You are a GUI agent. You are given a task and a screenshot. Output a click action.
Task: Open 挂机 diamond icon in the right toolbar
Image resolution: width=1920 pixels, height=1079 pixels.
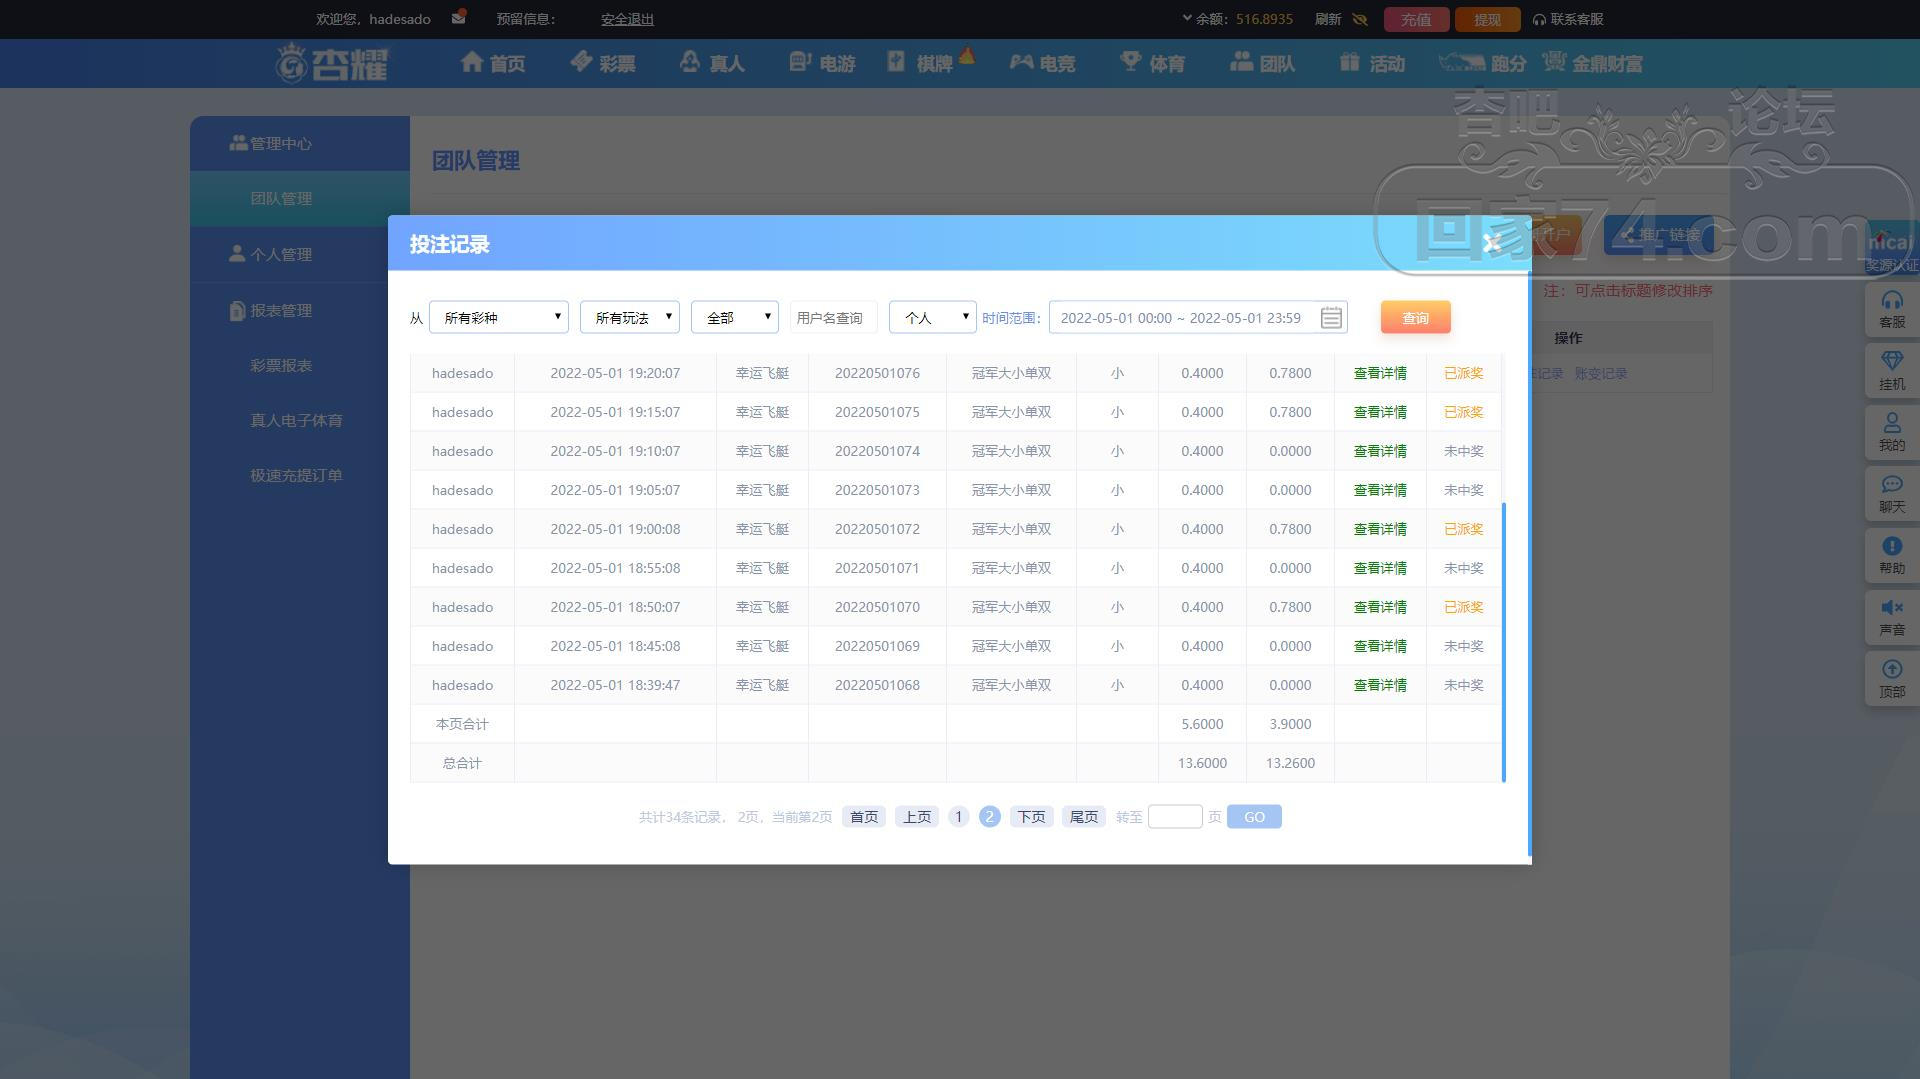click(x=1892, y=371)
